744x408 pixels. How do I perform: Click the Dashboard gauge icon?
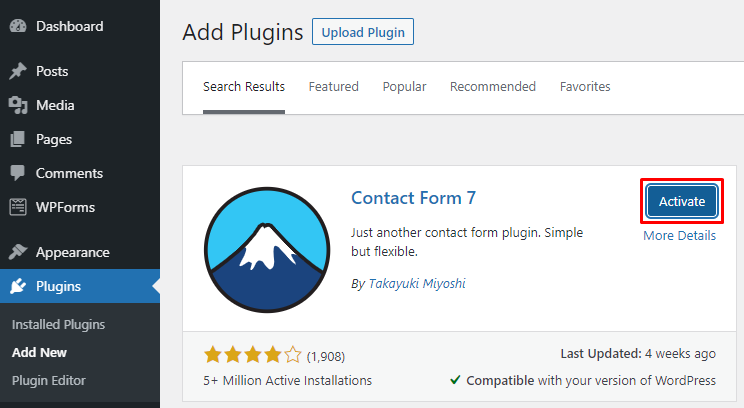(x=18, y=26)
